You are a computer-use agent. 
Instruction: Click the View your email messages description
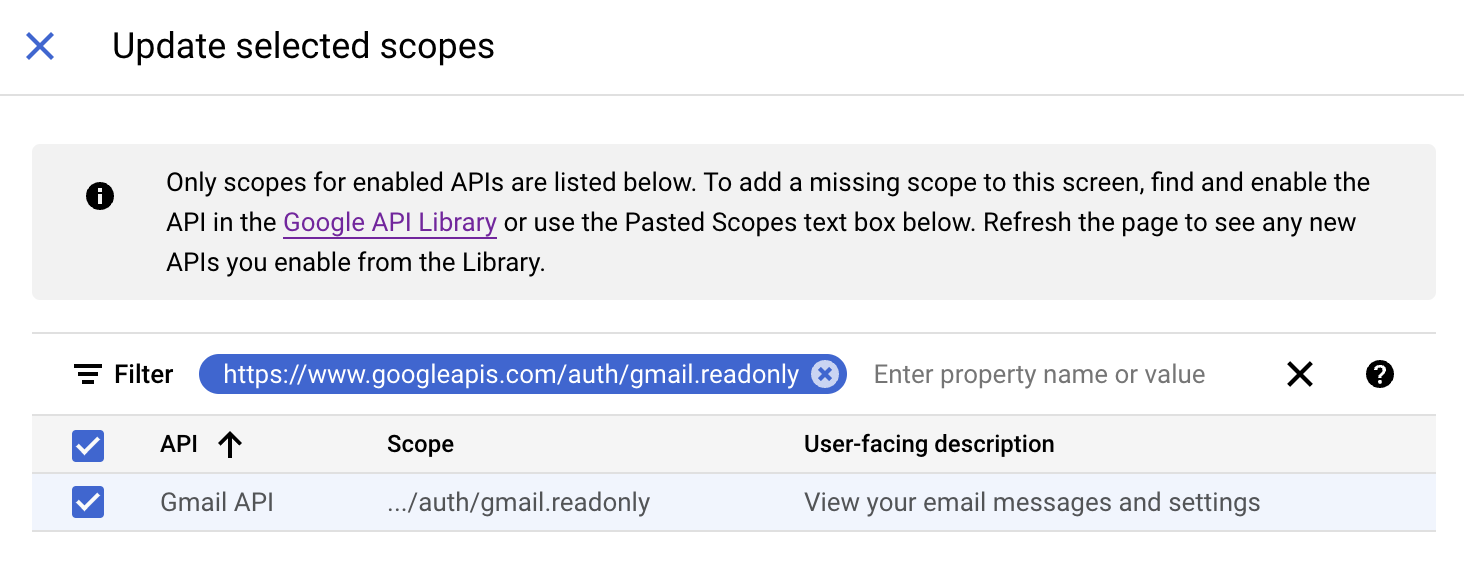(1032, 502)
